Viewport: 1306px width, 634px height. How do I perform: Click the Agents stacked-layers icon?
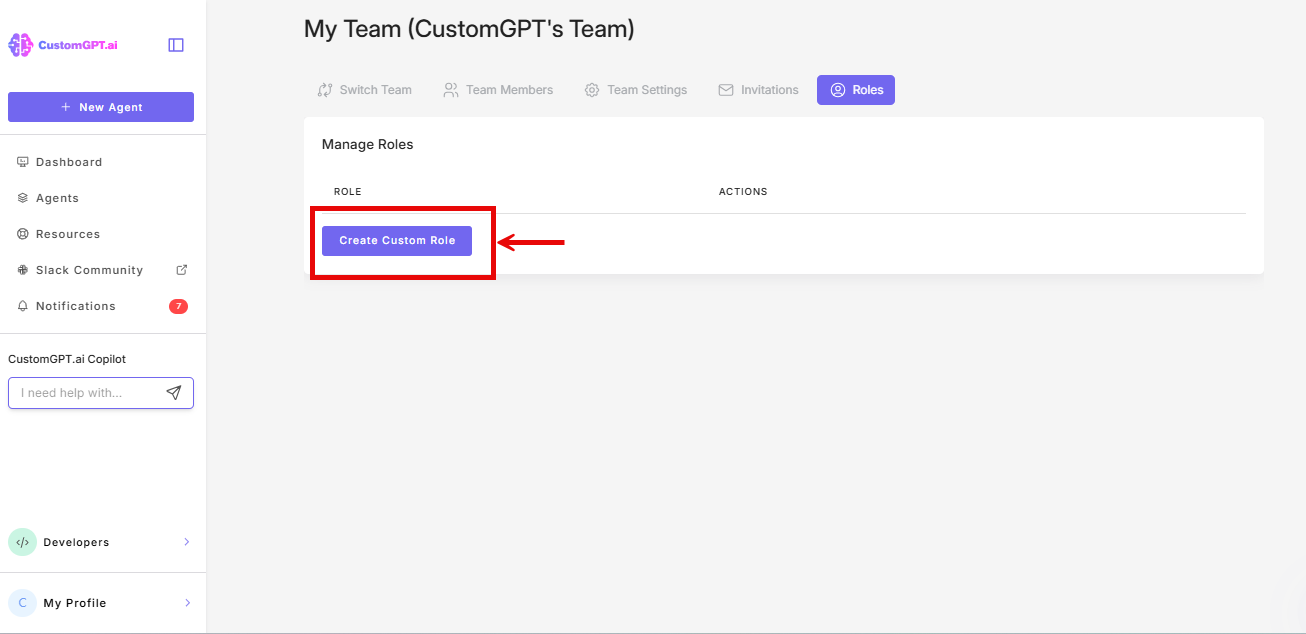coord(21,197)
